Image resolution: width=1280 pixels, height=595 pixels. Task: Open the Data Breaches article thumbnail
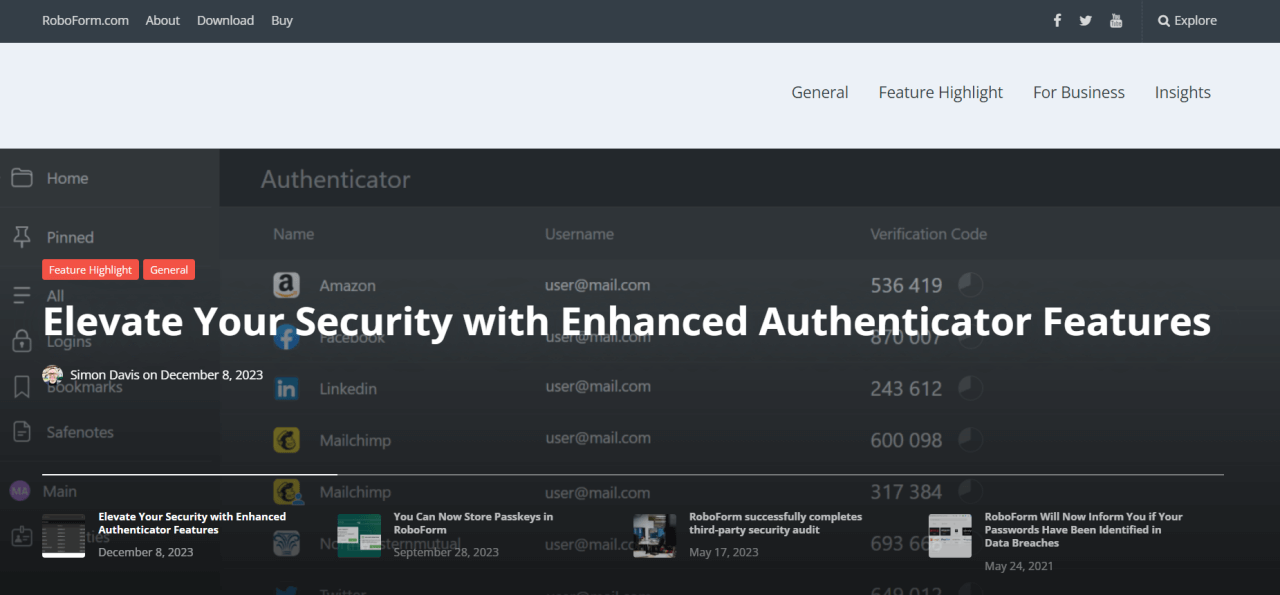[x=950, y=535]
